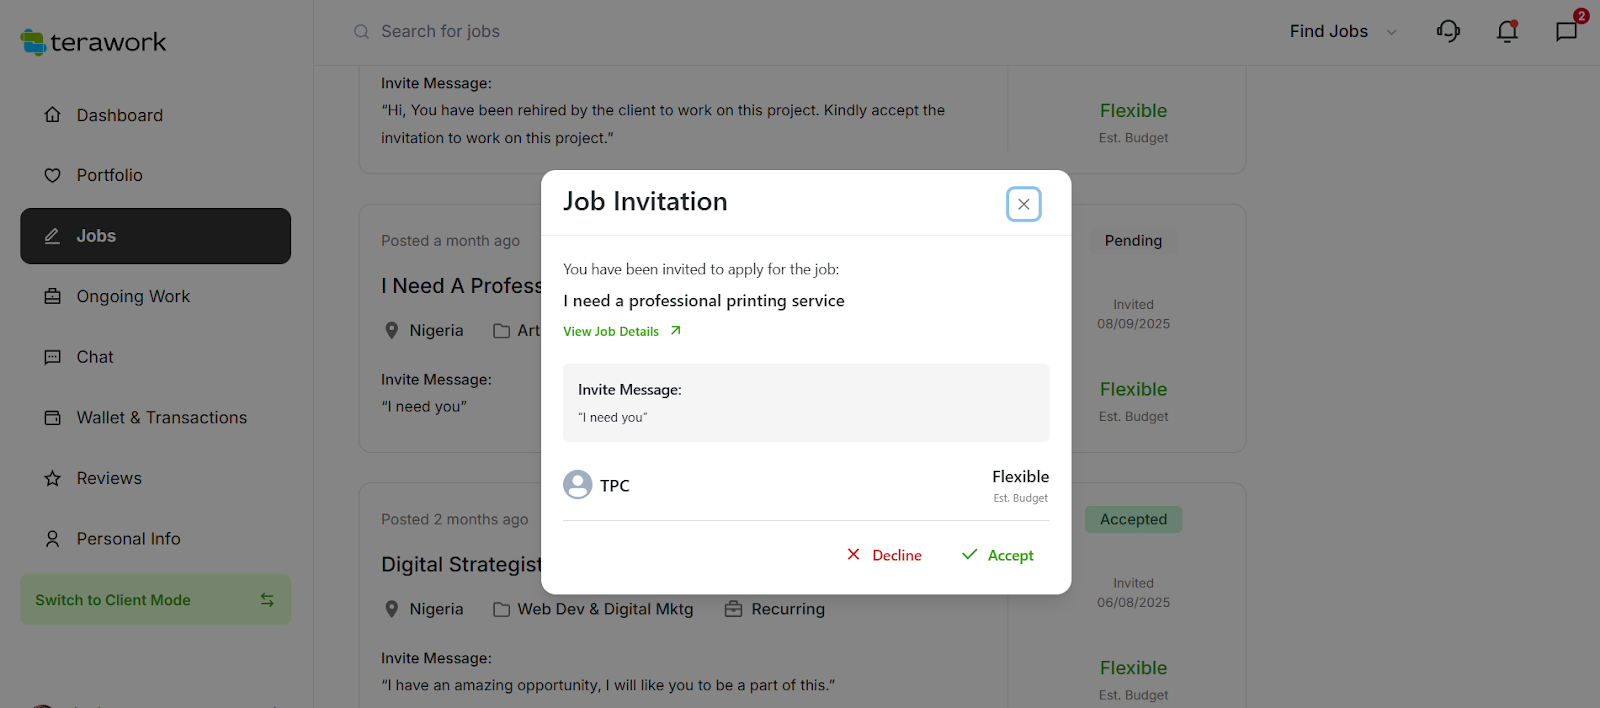Open the notifications bell
This screenshot has width=1600, height=708.
[1507, 32]
